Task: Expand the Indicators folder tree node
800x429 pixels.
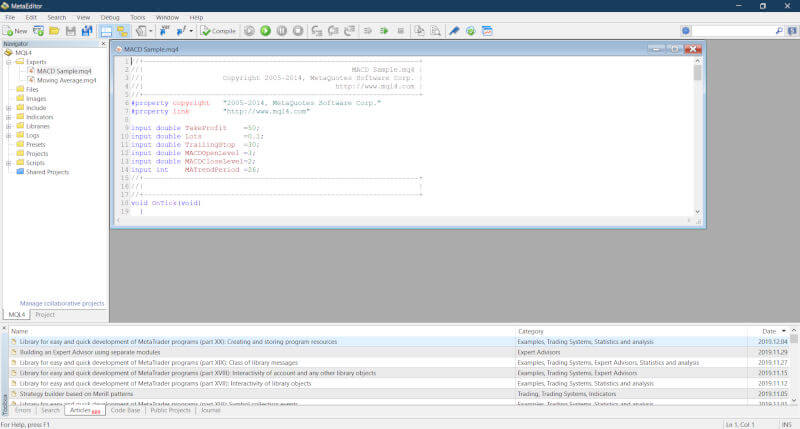Action: pos(8,117)
